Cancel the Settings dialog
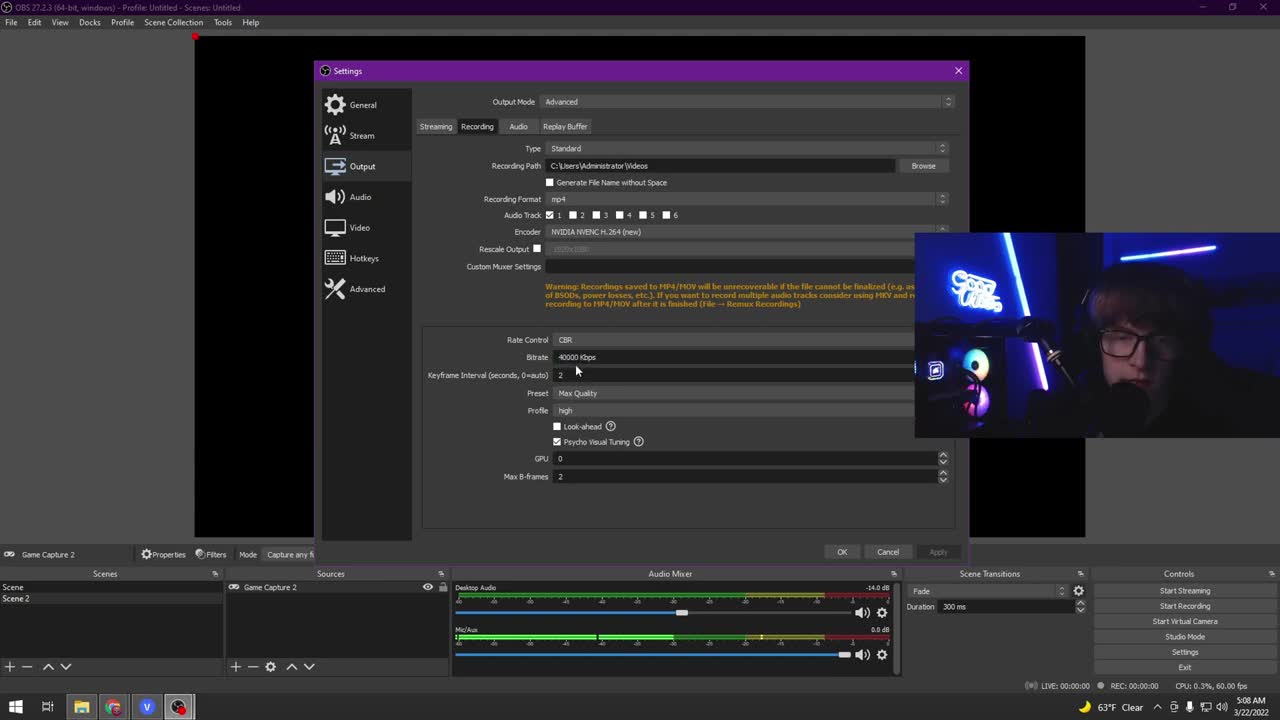 (x=888, y=552)
